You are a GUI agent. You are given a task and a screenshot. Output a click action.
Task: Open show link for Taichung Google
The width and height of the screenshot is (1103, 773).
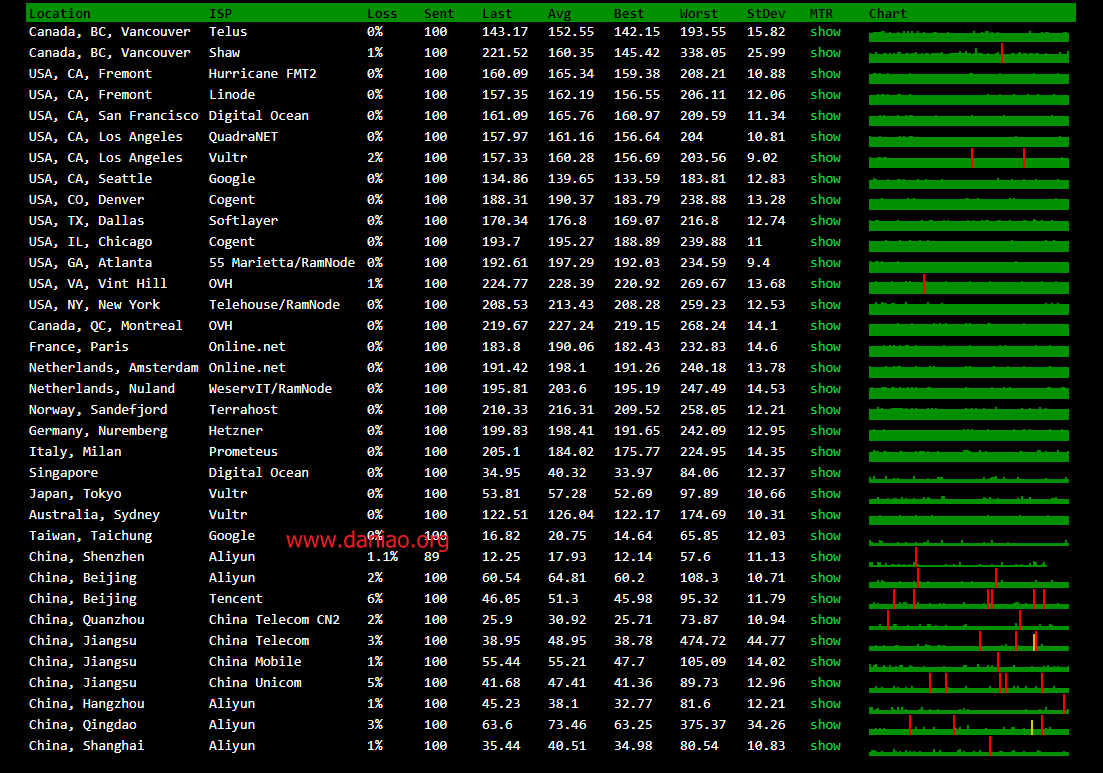825,536
